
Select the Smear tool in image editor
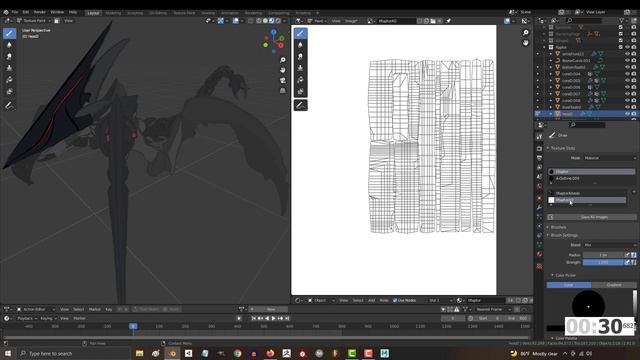pyautogui.click(x=300, y=56)
